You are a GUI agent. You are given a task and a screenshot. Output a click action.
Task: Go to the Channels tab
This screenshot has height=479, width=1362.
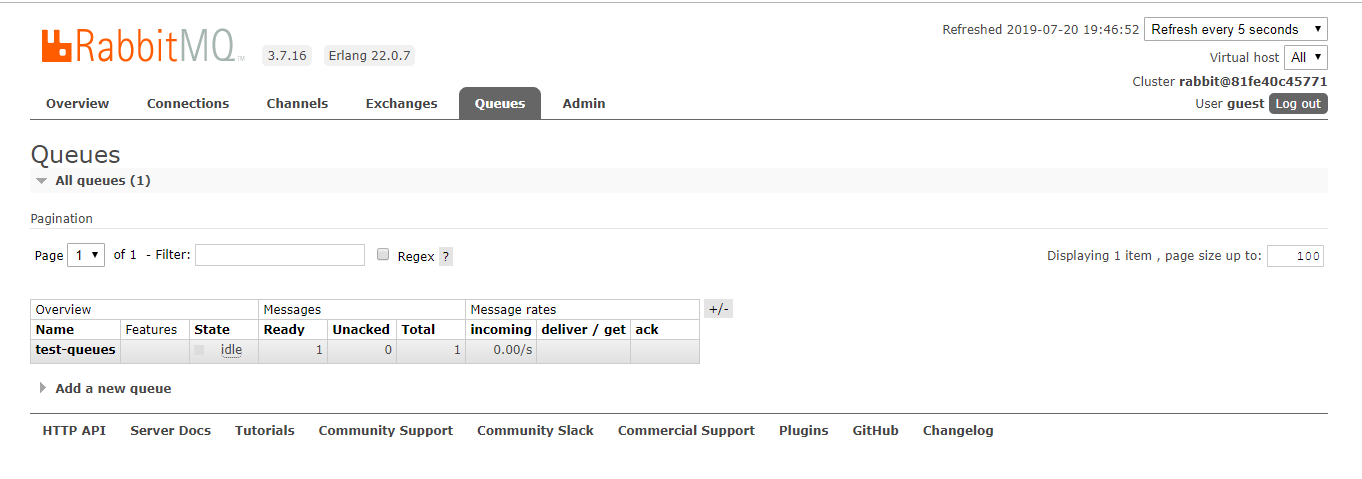click(297, 104)
